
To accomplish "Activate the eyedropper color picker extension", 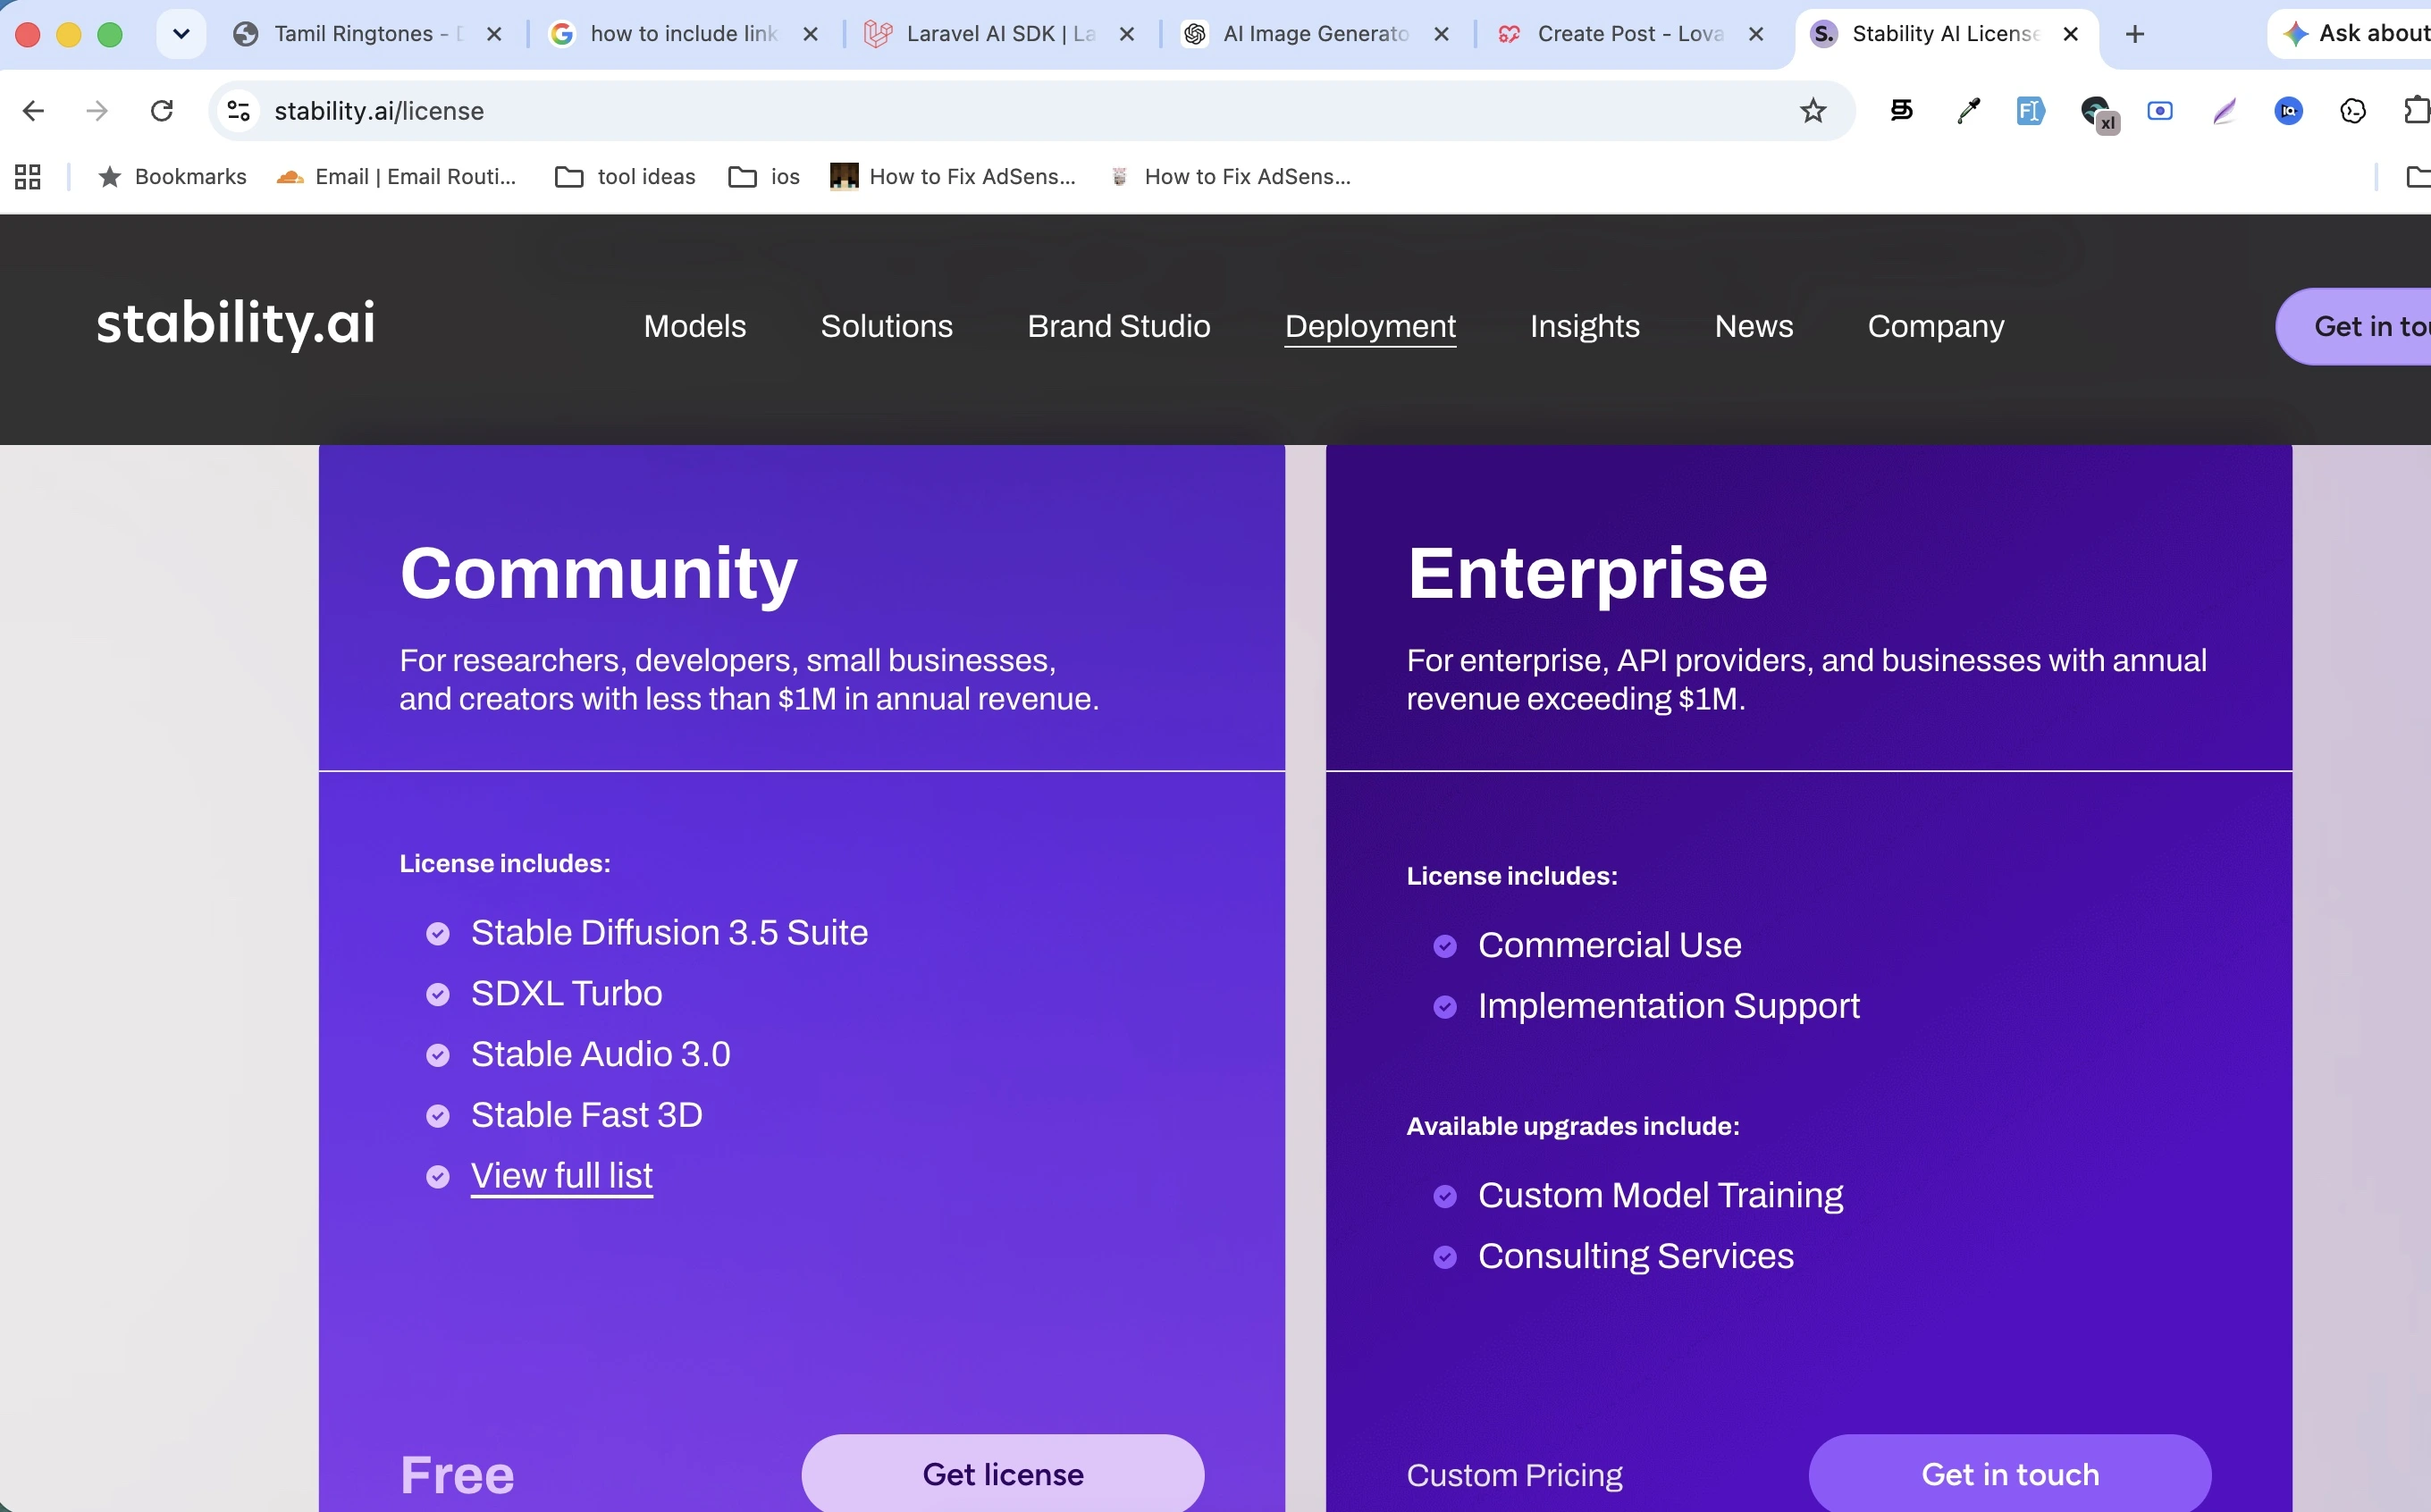I will pyautogui.click(x=1968, y=111).
